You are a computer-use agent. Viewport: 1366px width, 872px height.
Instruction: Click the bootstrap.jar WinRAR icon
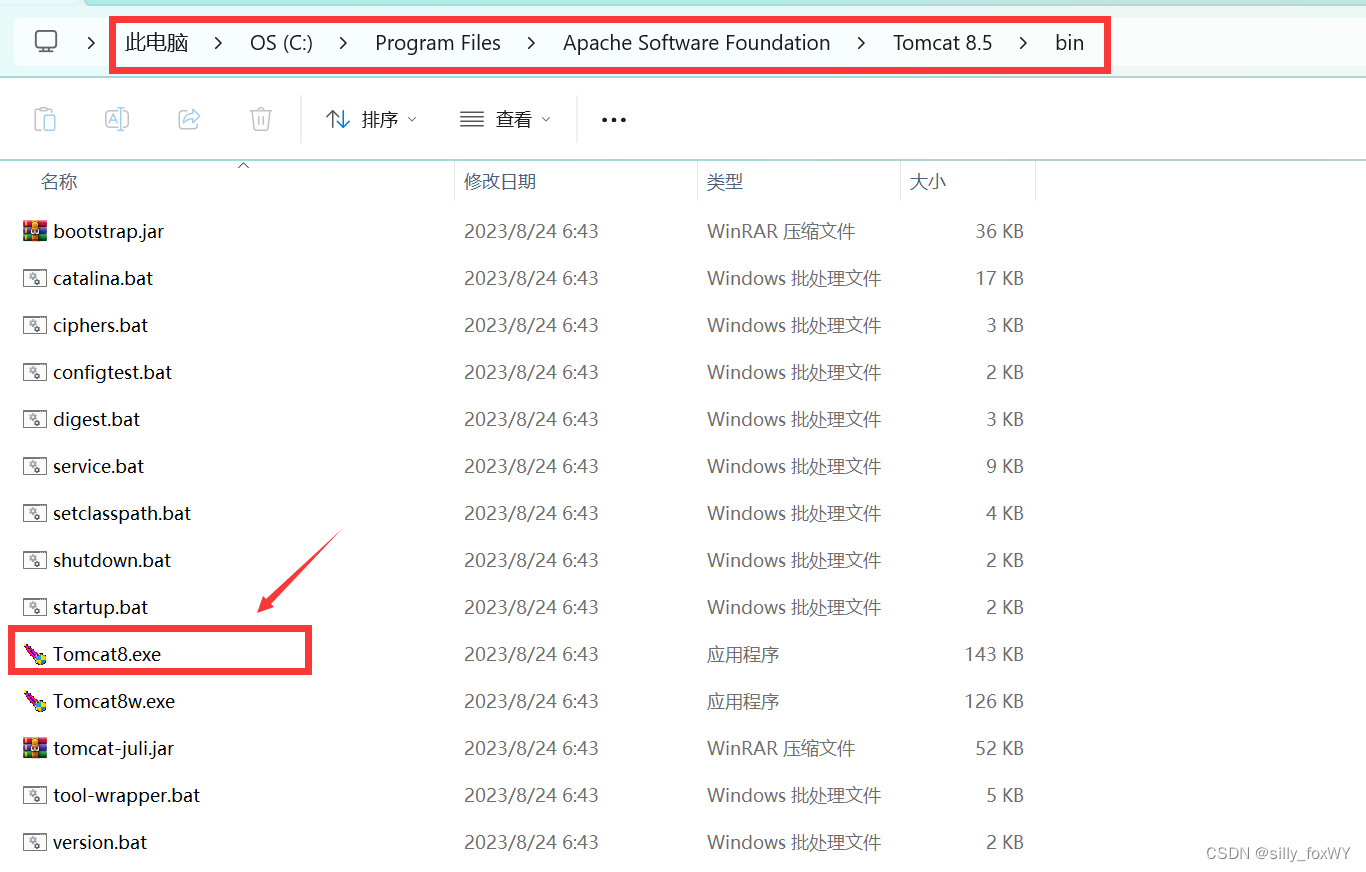[x=35, y=231]
